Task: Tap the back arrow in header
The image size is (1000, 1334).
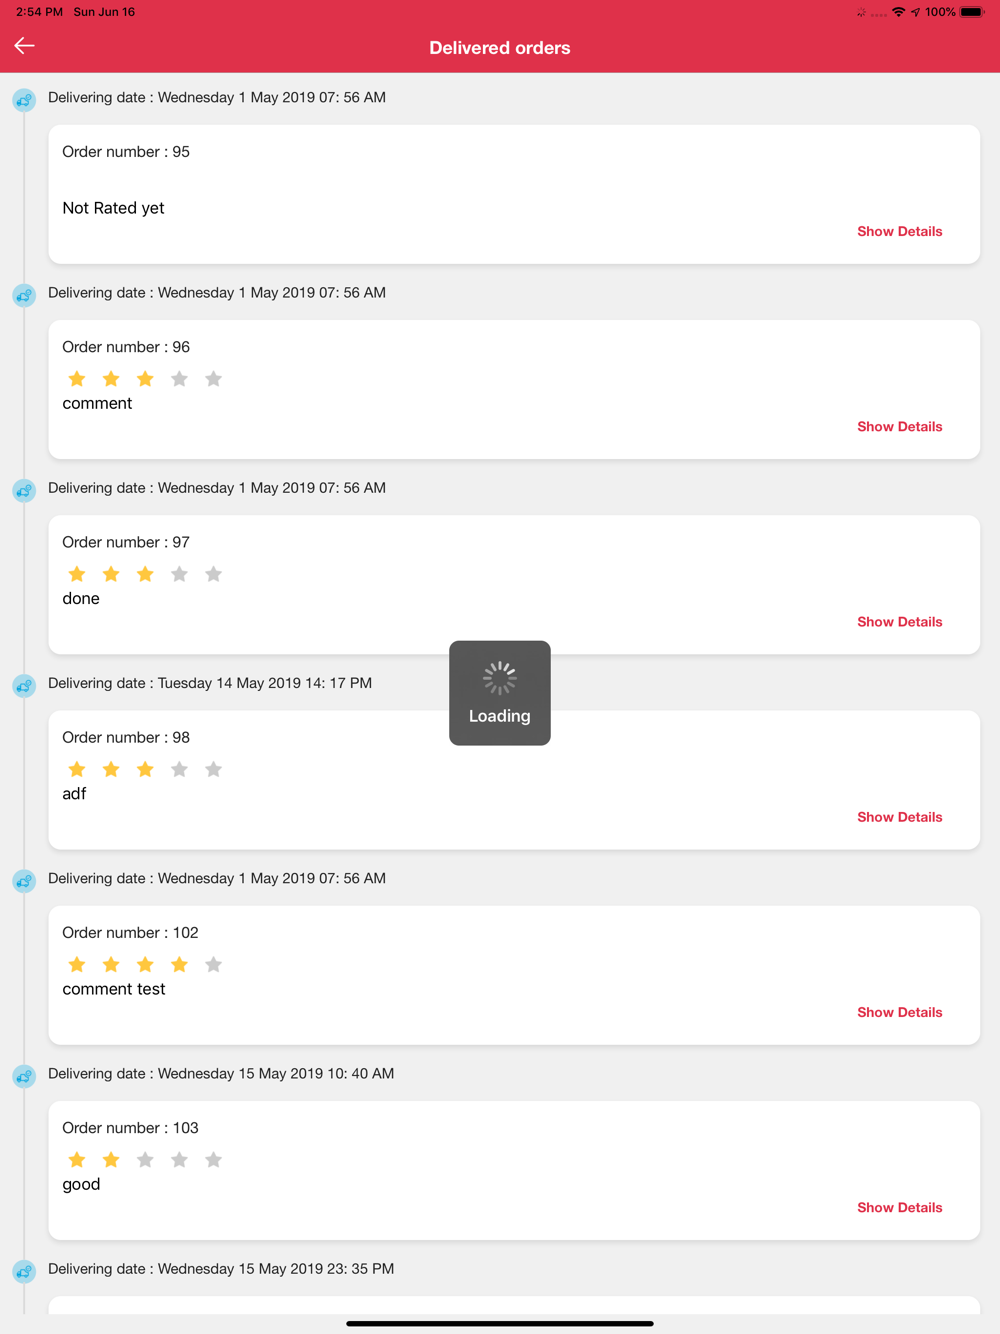Action: (25, 46)
